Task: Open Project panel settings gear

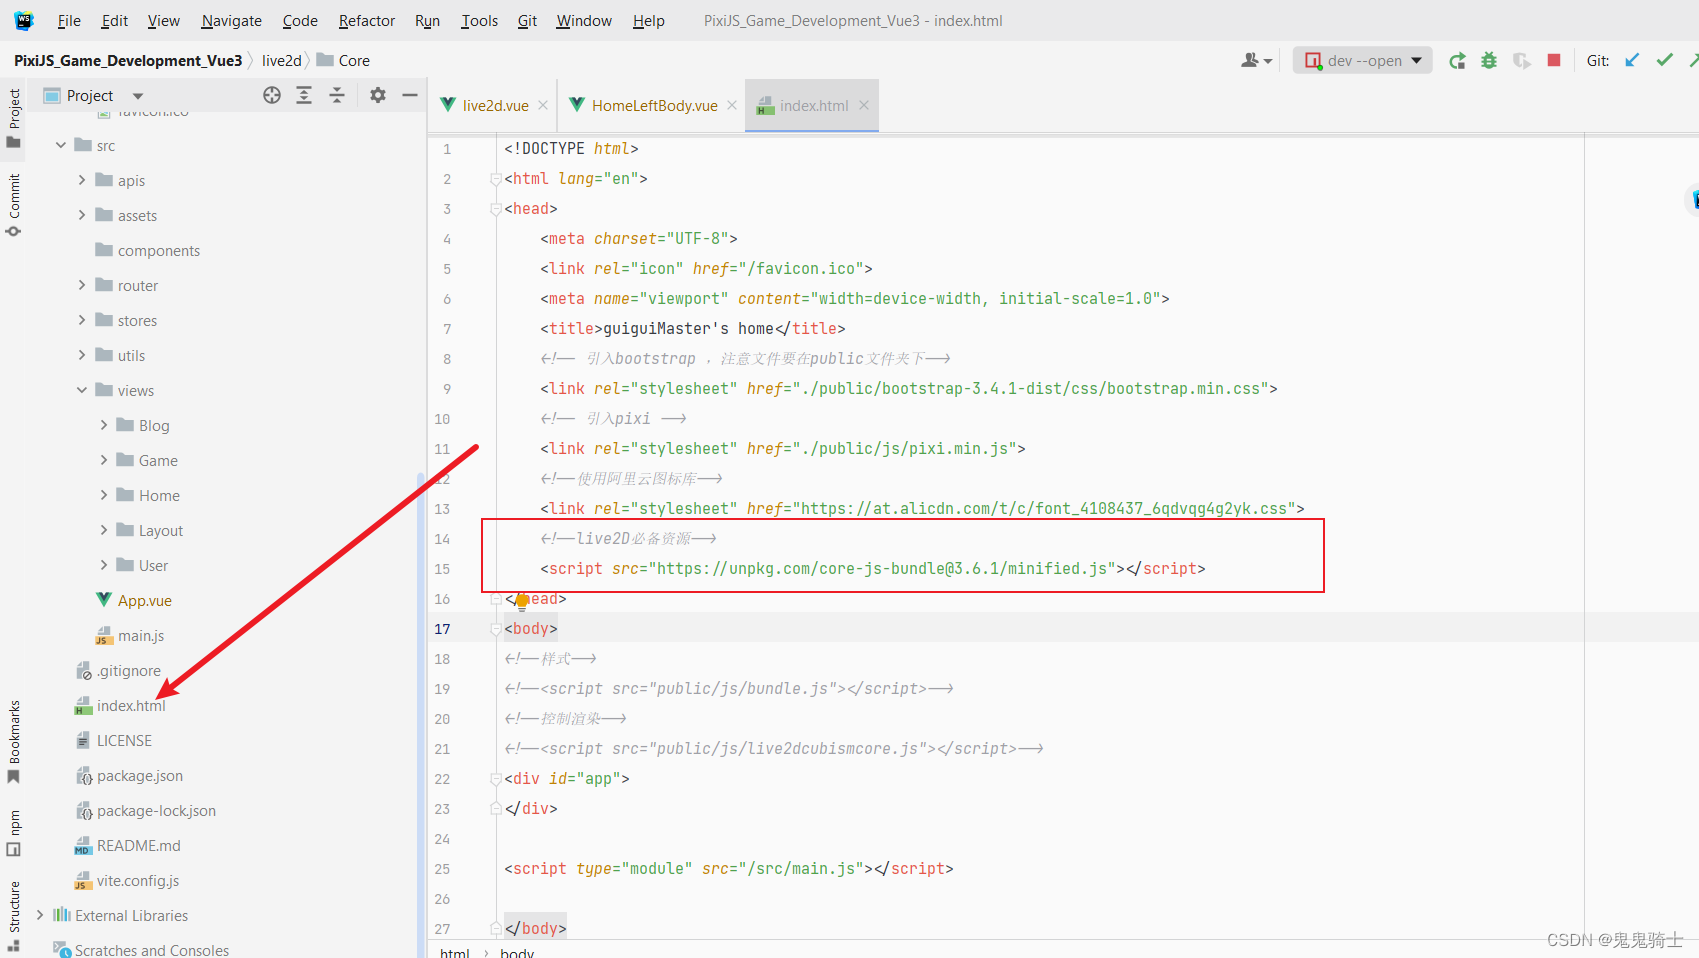Action: coord(378,95)
